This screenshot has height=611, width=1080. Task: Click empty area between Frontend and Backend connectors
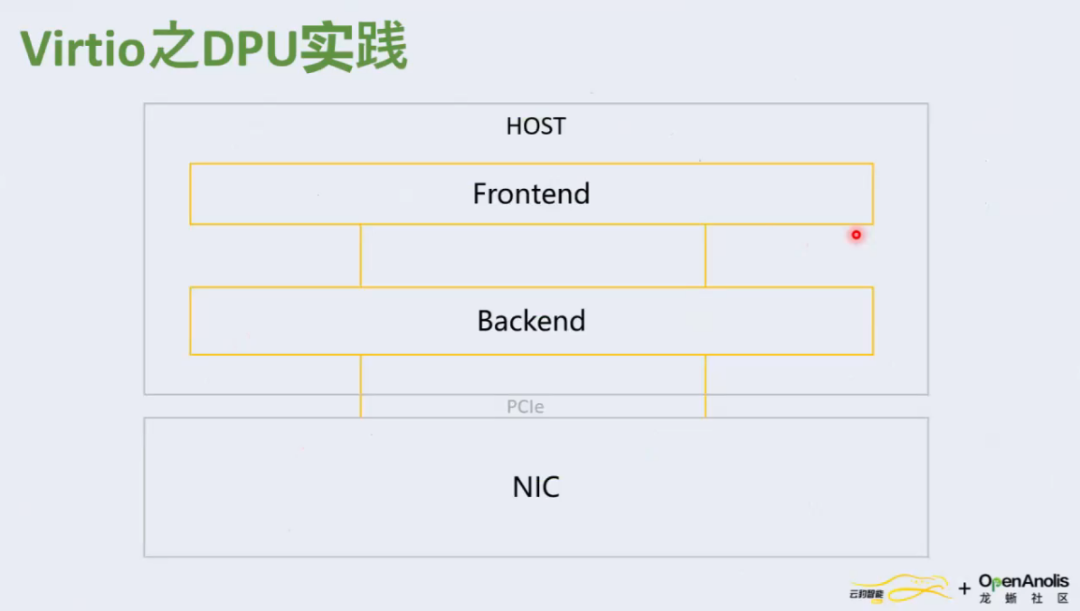[x=532, y=256]
